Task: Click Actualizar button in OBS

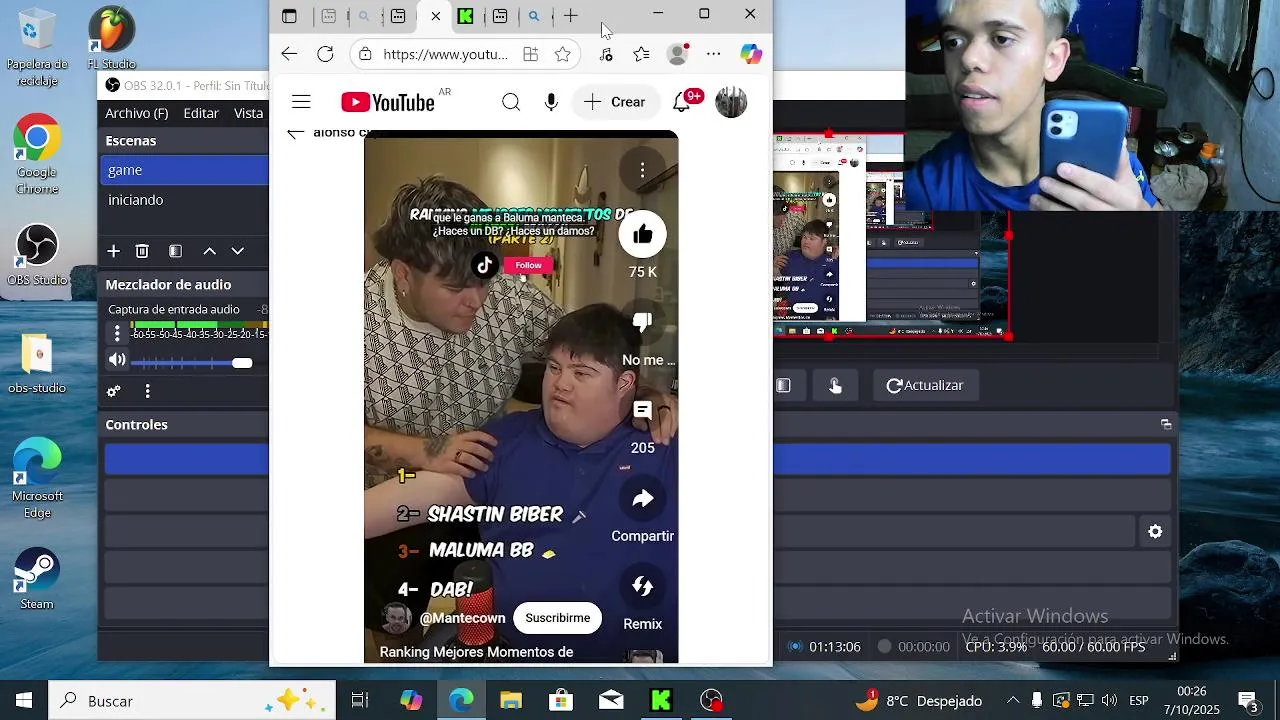Action: pyautogui.click(x=925, y=385)
